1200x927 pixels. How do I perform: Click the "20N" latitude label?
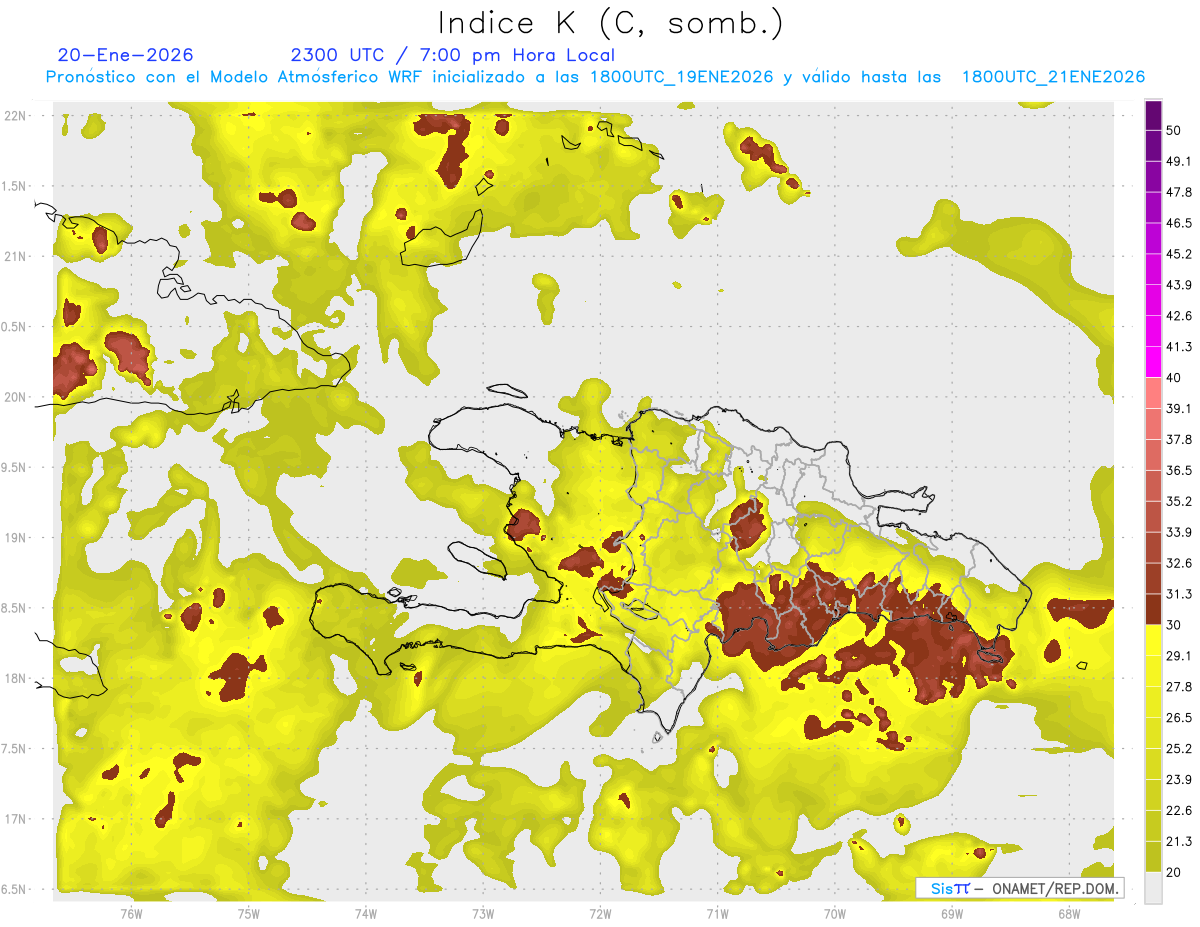[17, 397]
